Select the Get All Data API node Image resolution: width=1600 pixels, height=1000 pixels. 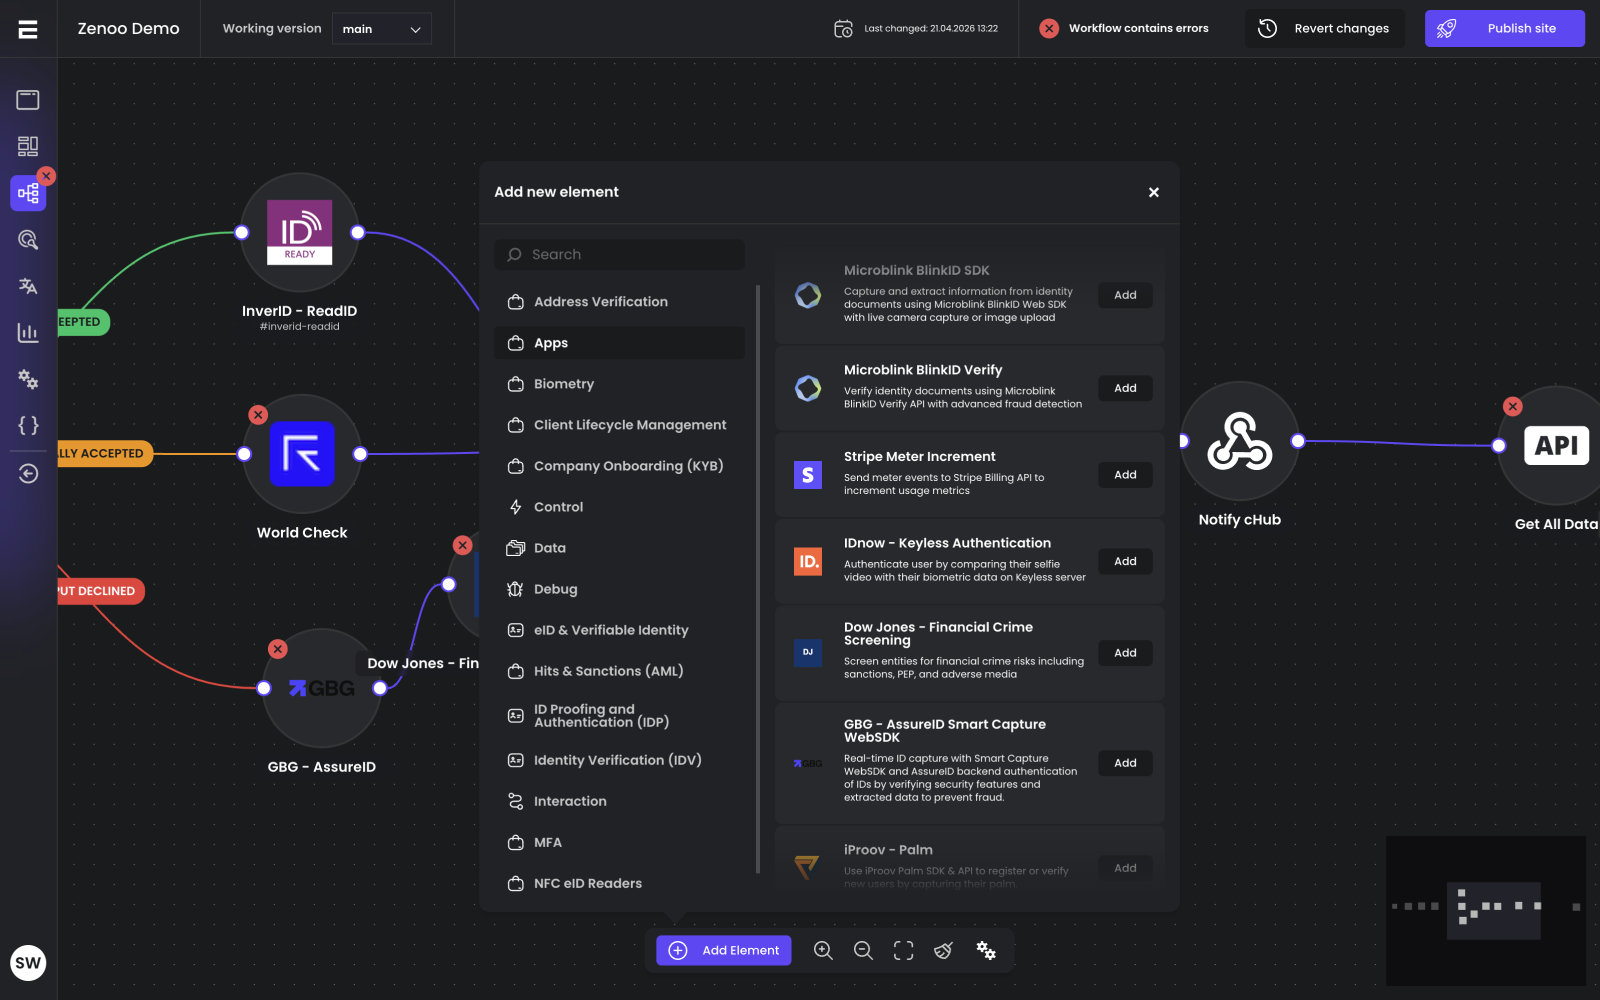(x=1556, y=446)
